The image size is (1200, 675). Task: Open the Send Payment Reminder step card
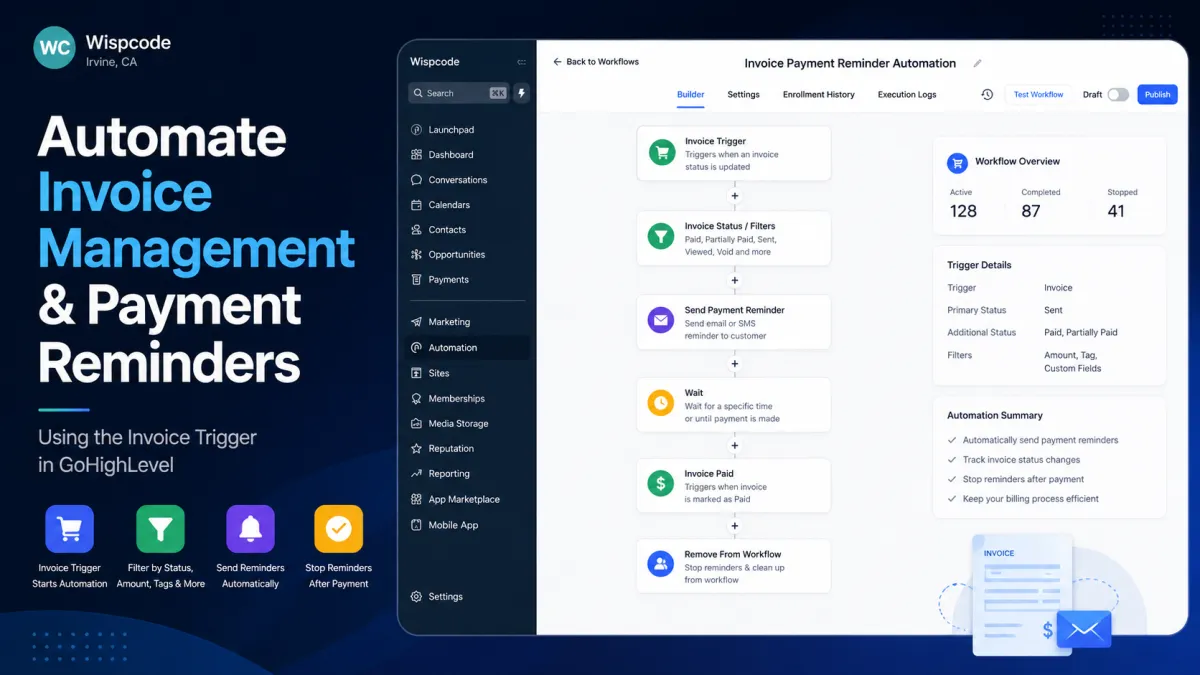(x=734, y=322)
